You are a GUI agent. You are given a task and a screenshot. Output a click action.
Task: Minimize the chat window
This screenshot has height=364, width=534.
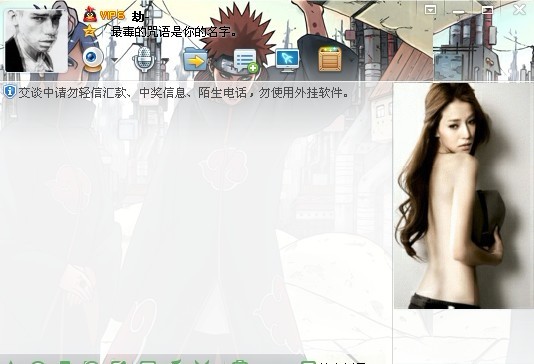tap(458, 12)
